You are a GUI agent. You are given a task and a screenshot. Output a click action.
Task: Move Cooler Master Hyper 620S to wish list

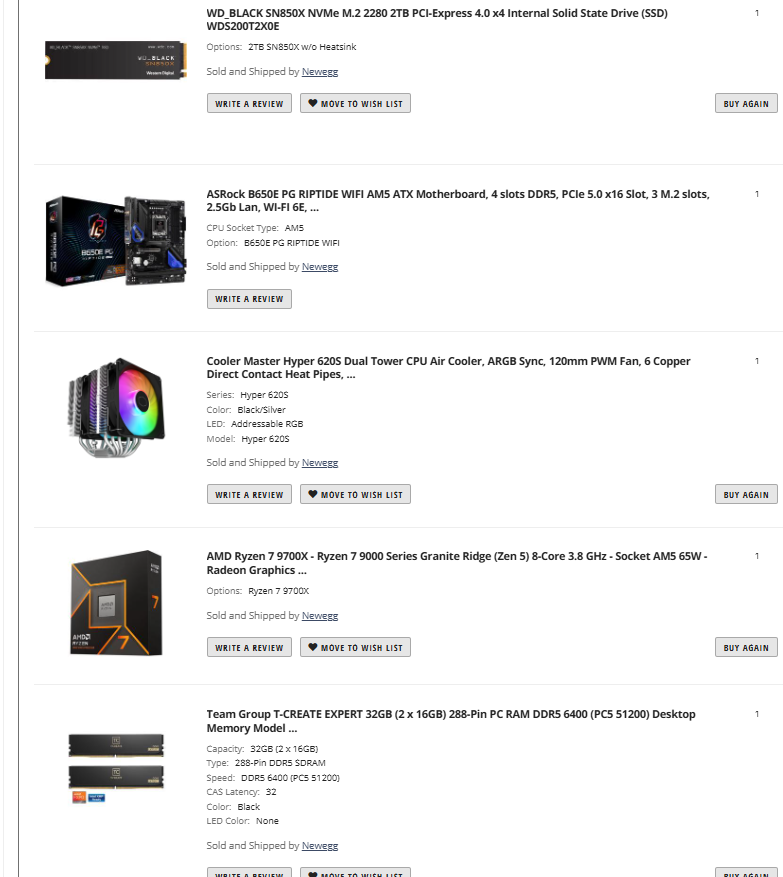(x=355, y=494)
